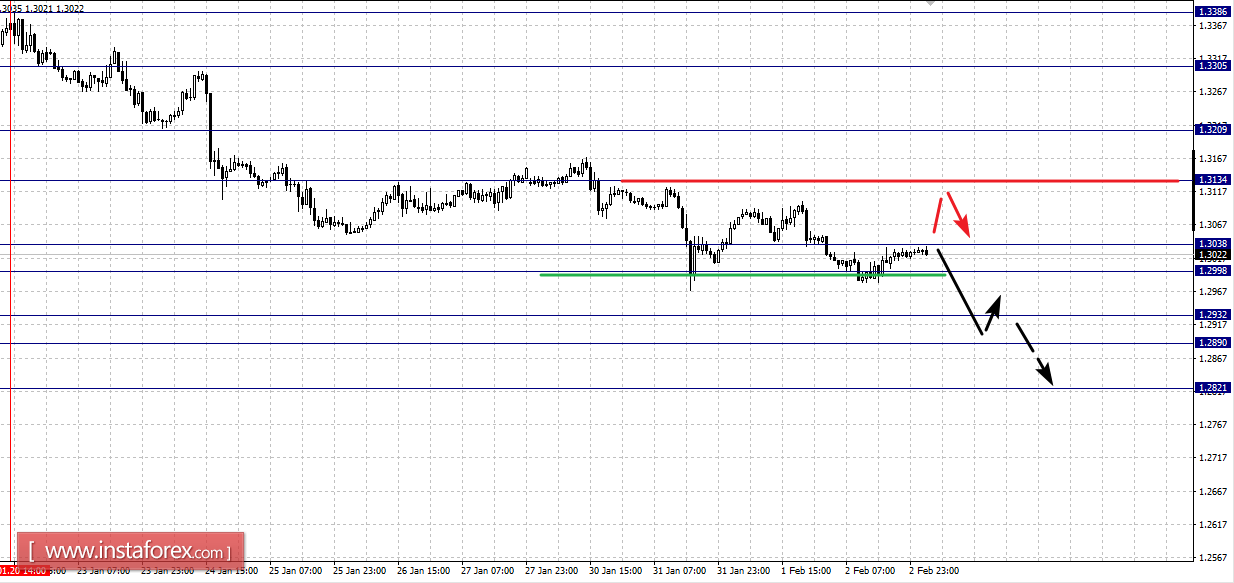Click the 23 Jan 23:00 time label
Viewport: 1234px width, 583px height.
coord(168,571)
